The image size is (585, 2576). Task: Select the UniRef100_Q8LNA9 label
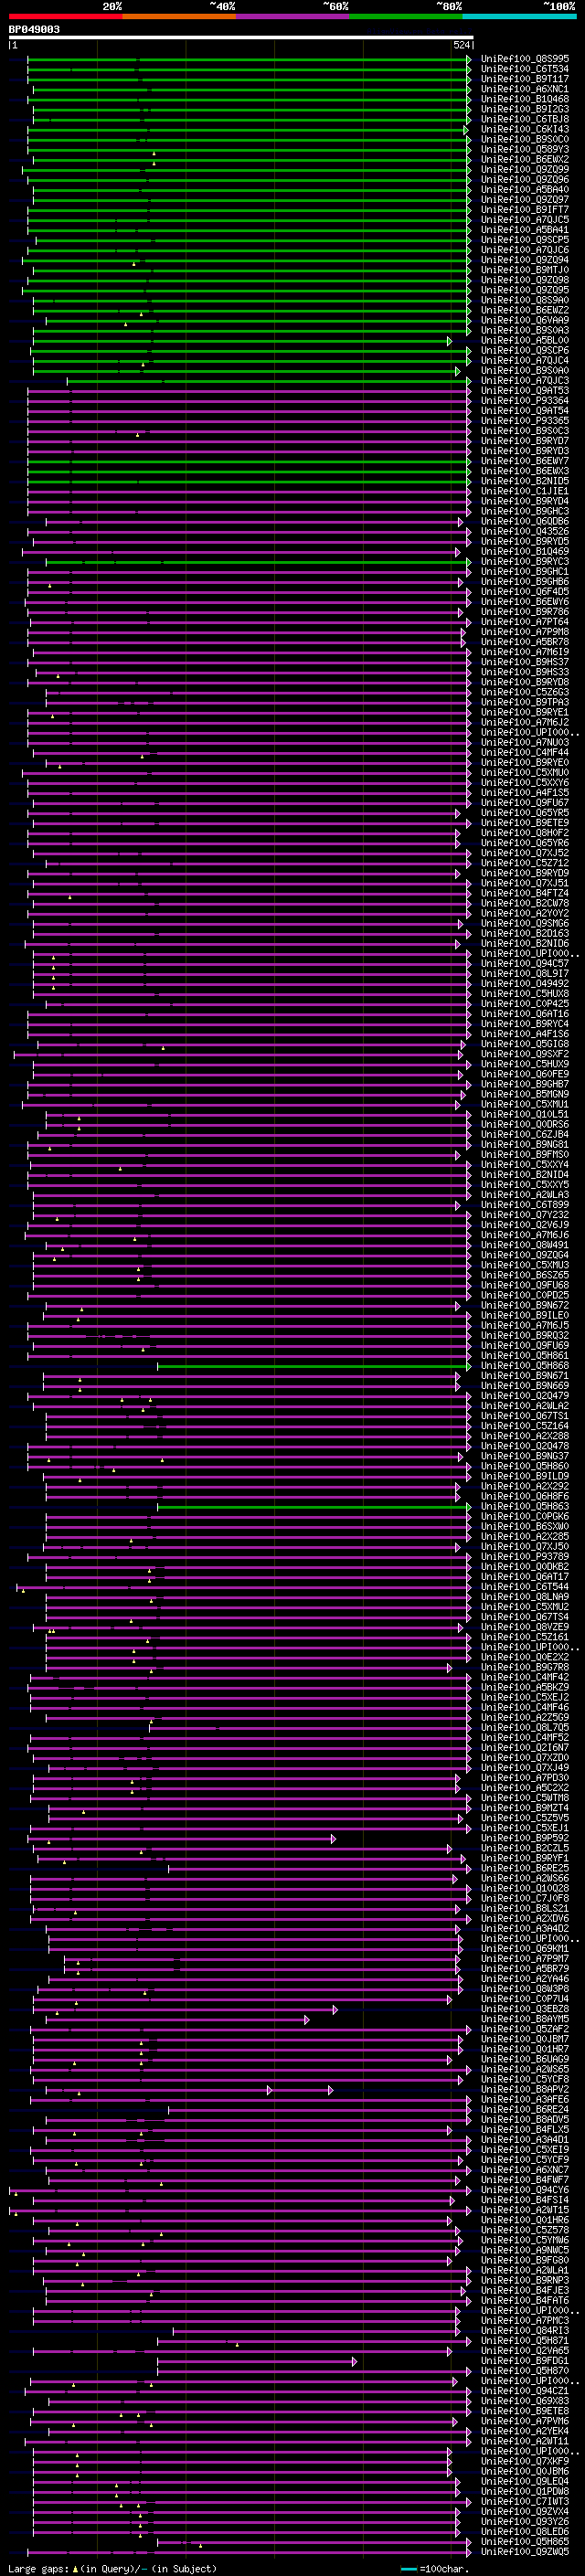[x=525, y=1597]
